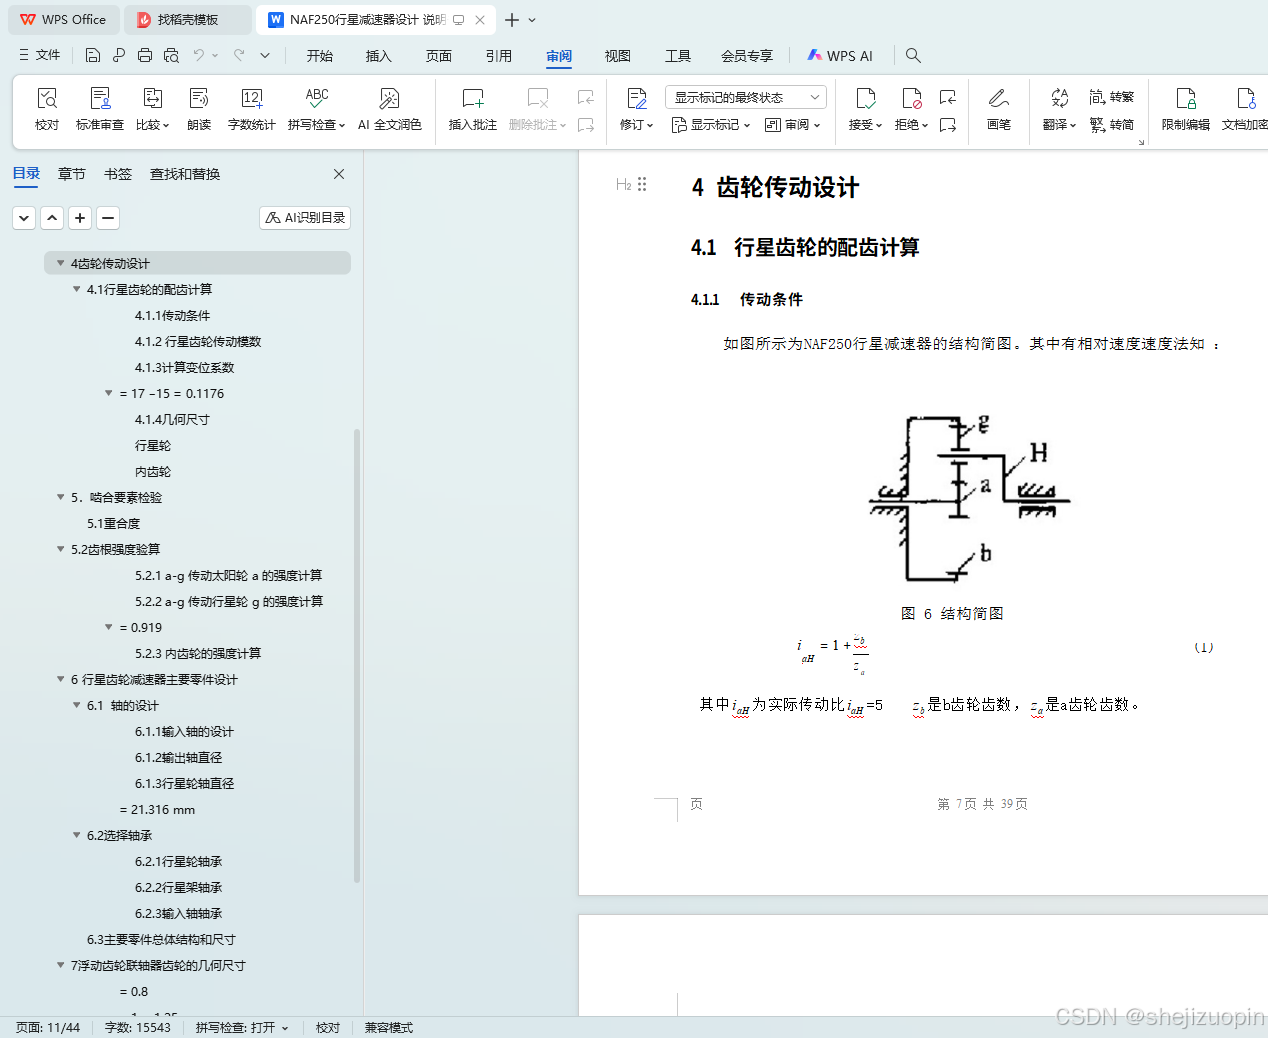Collapse the 4齿轮传动设计 outline node
Image resolution: width=1268 pixels, height=1038 pixels.
click(61, 263)
